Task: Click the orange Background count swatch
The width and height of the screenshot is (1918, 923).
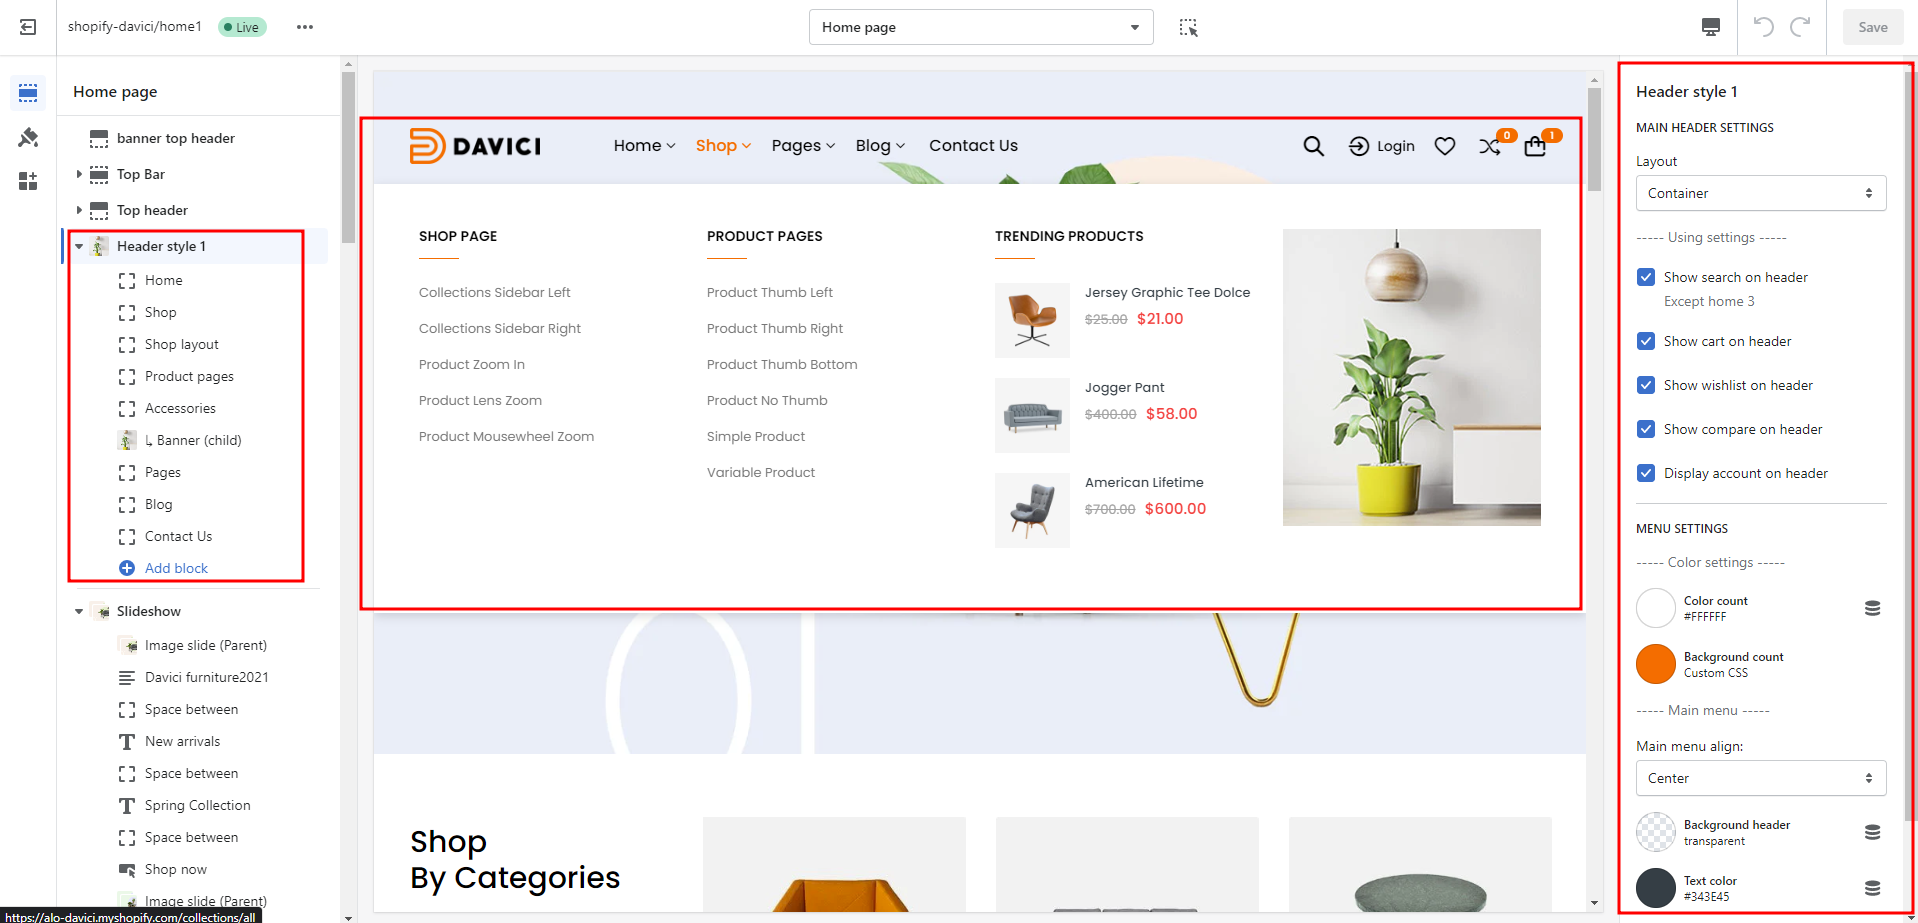Action: click(x=1655, y=664)
